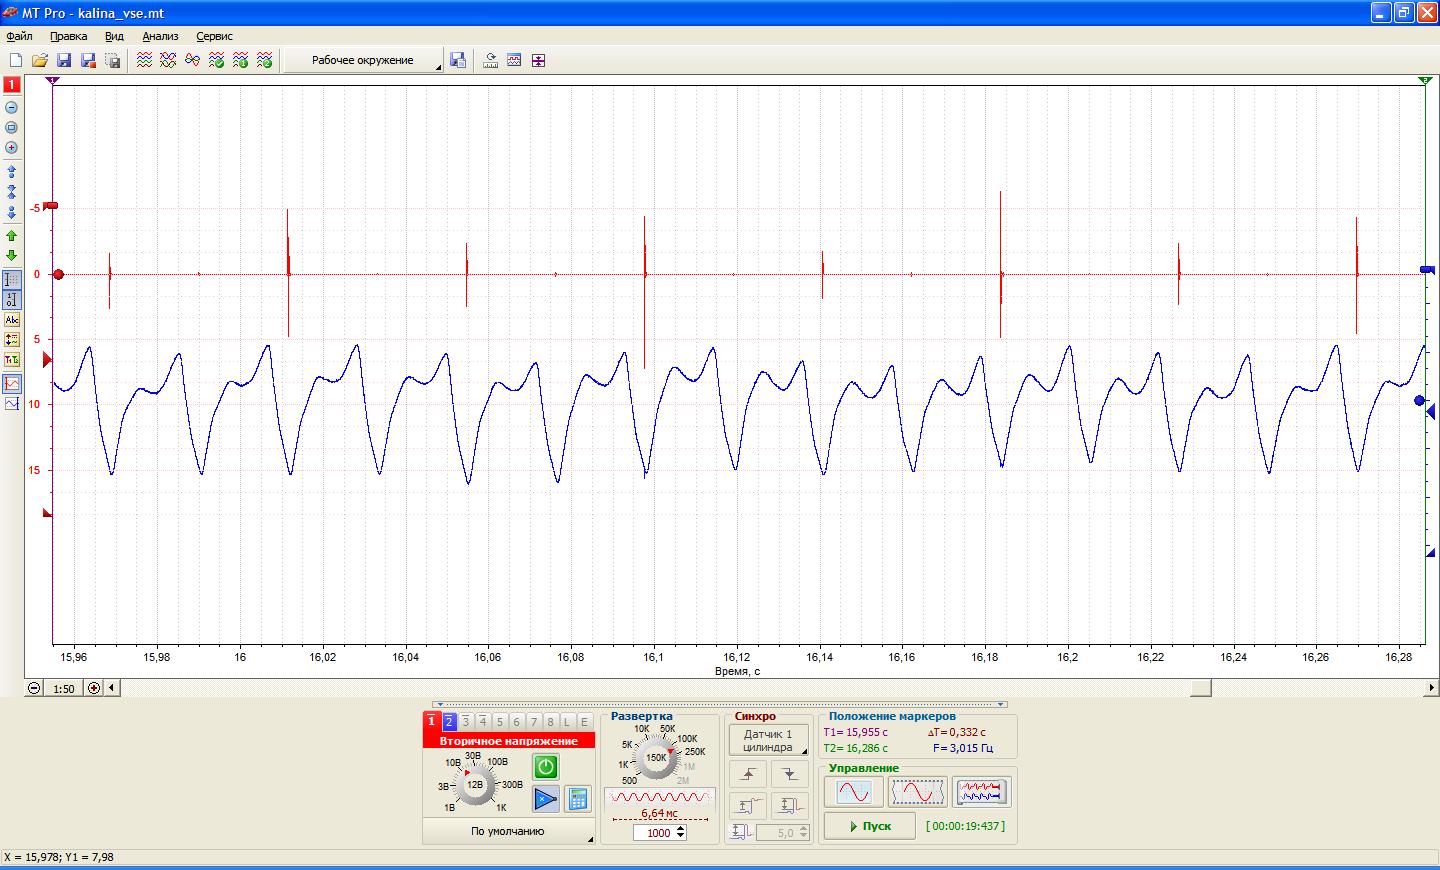
Task: Click the horizontal scrollbar thumb under graph
Action: pos(1200,688)
